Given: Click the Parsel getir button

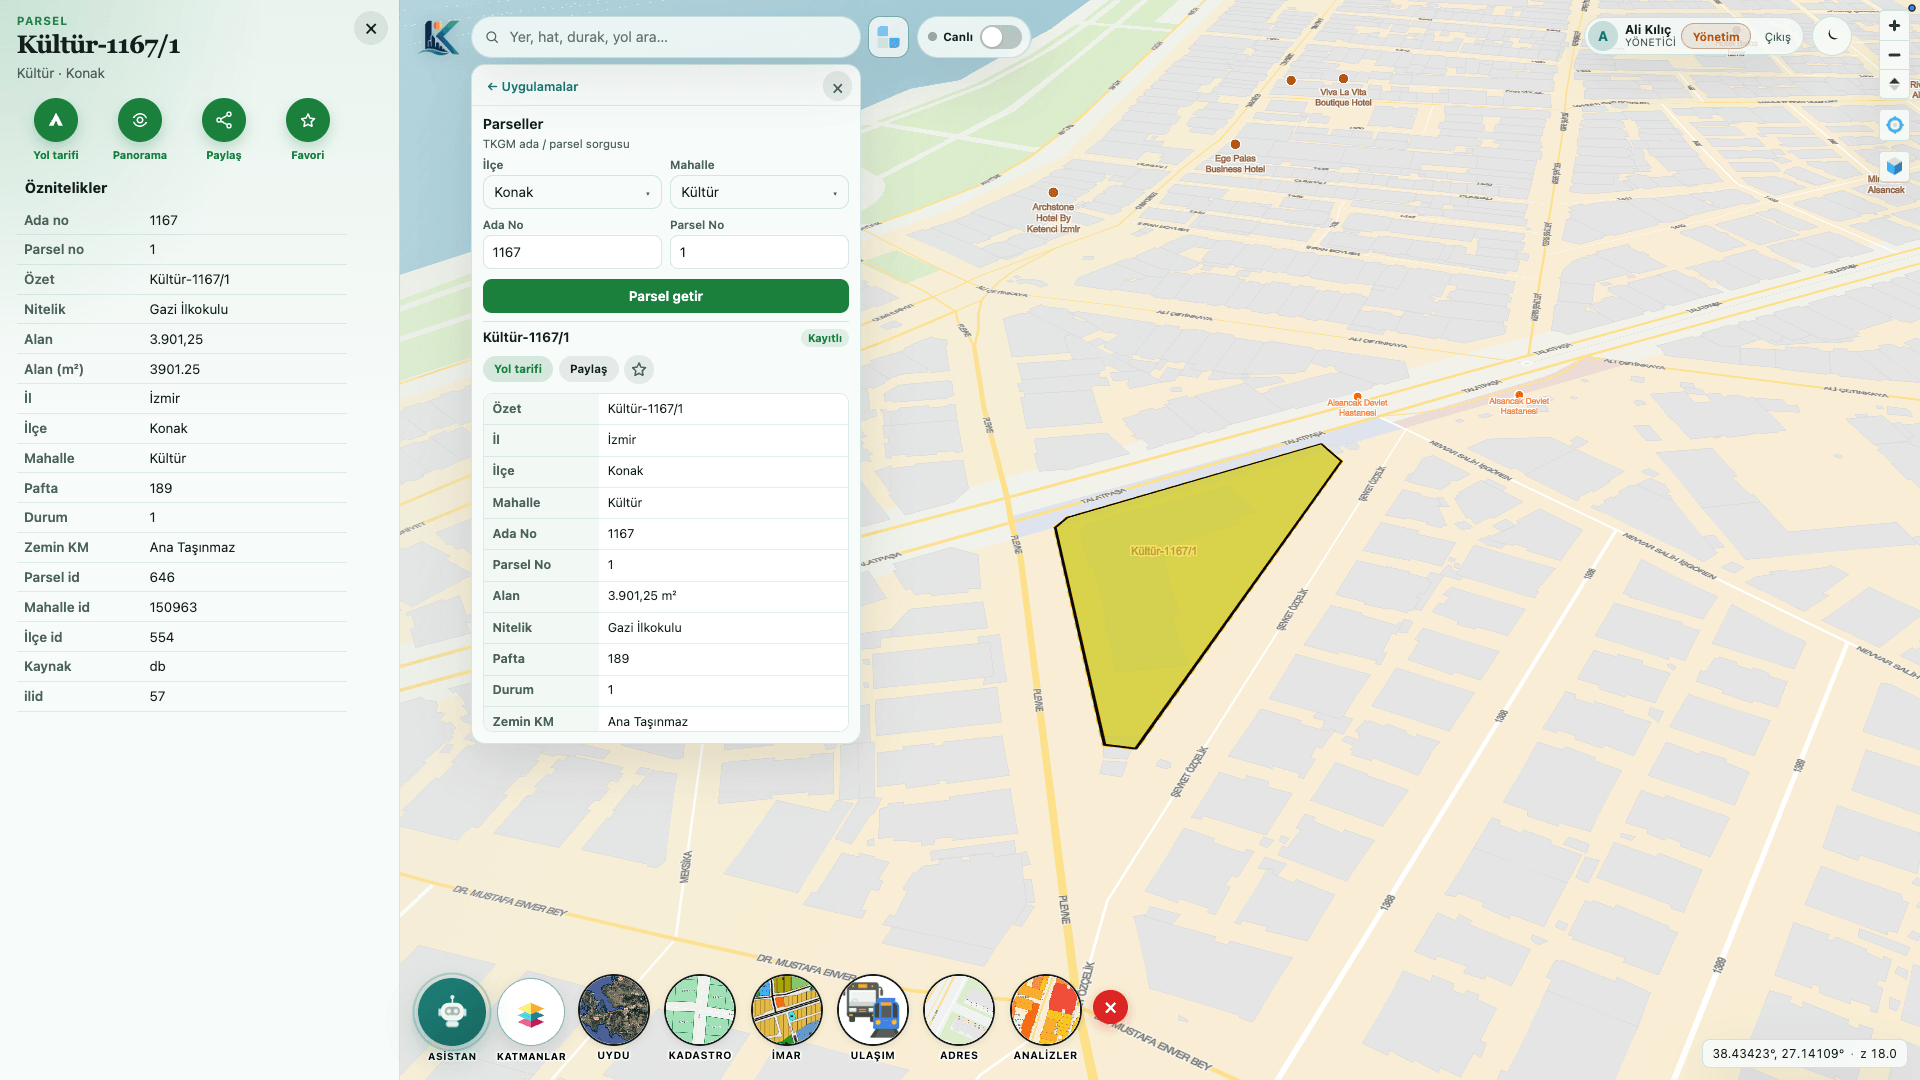Looking at the screenshot, I should click(x=666, y=296).
